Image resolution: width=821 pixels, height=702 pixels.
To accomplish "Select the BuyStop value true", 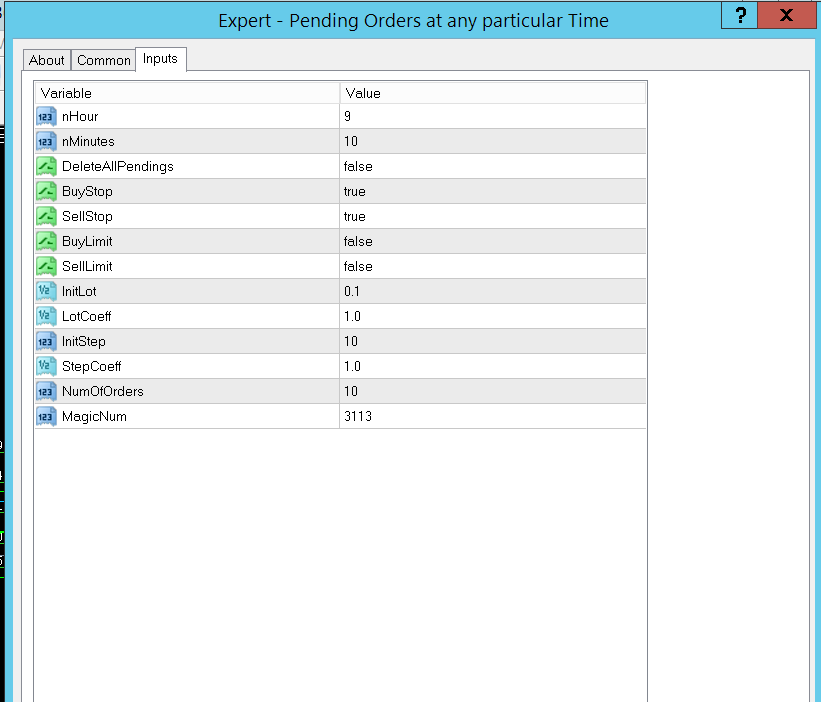I will tap(354, 192).
